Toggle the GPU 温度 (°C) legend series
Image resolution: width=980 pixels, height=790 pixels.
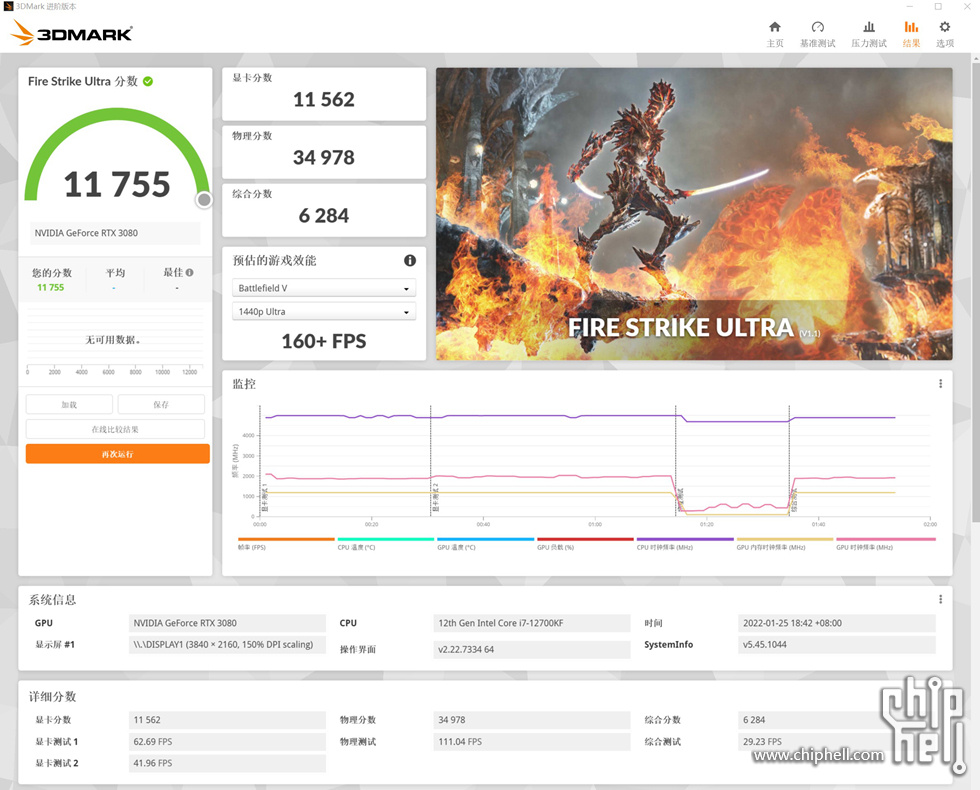click(486, 543)
